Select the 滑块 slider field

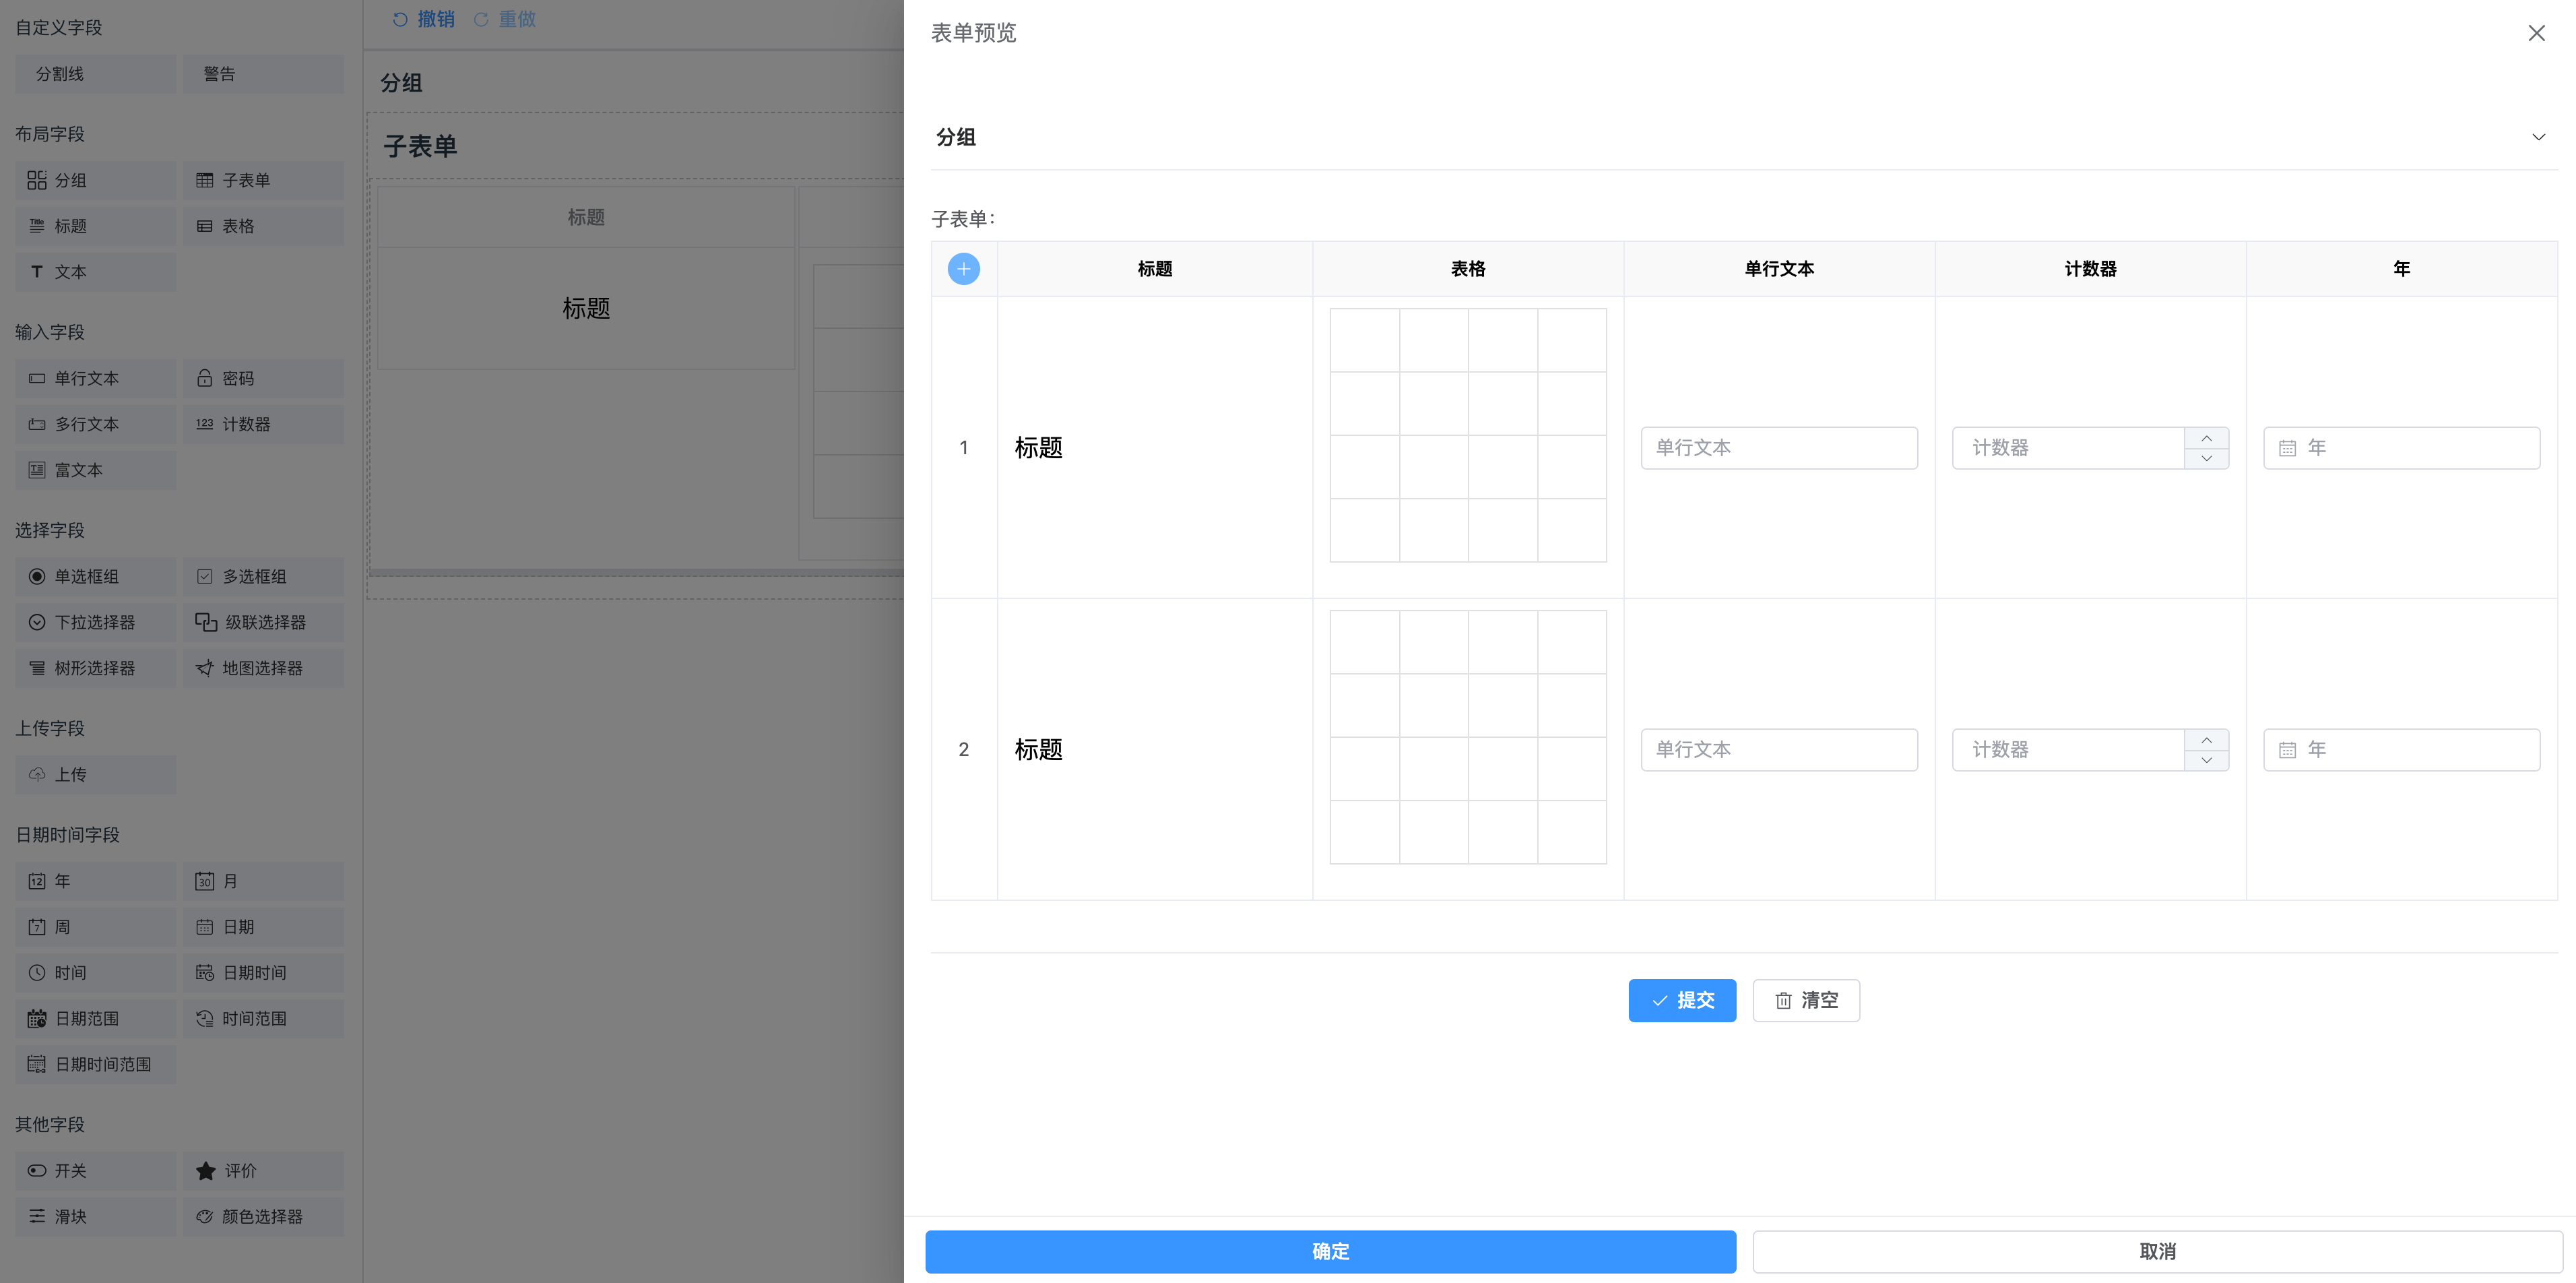coord(95,1217)
